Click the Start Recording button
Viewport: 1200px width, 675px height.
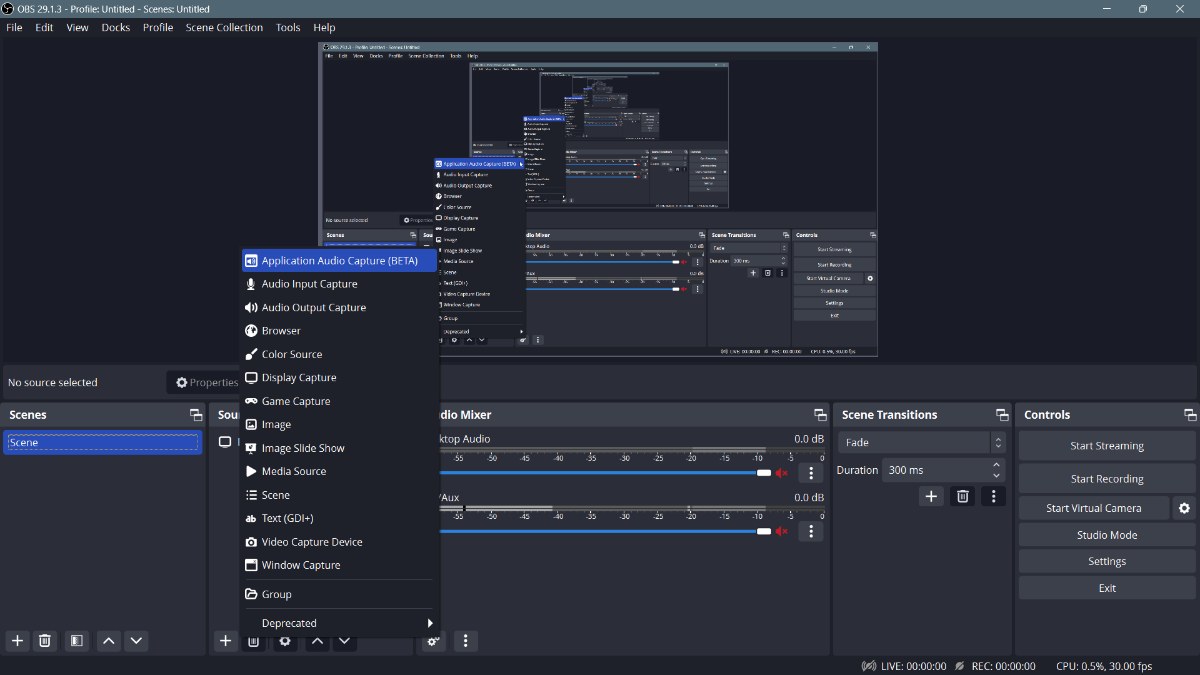[x=1107, y=479]
